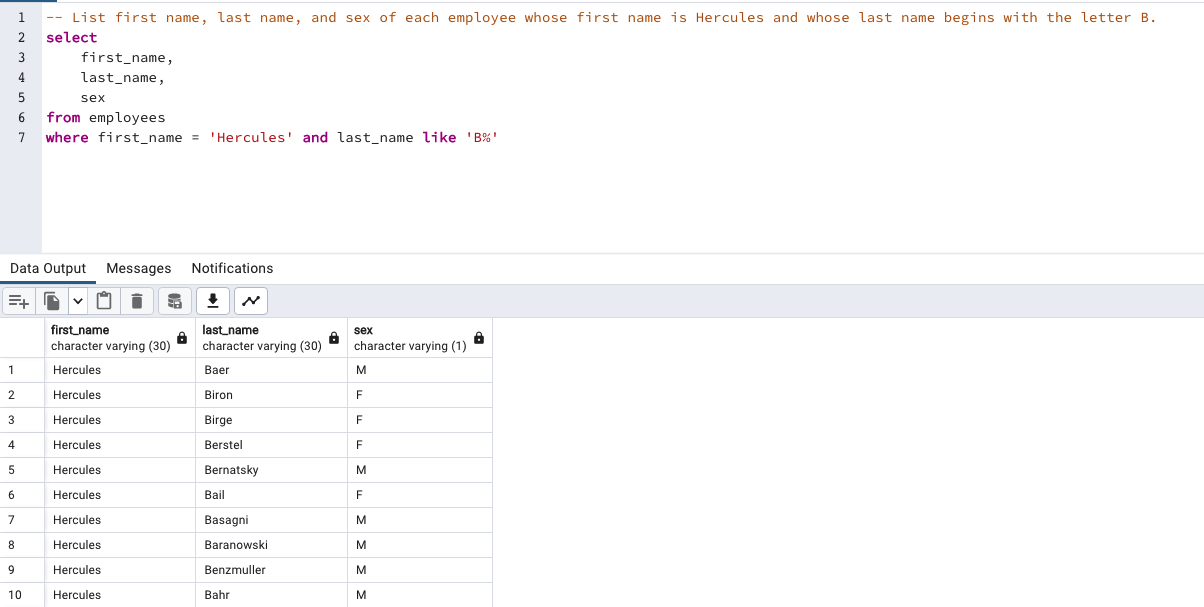
Task: Click the first_name column header lock indicator
Action: coord(181,338)
